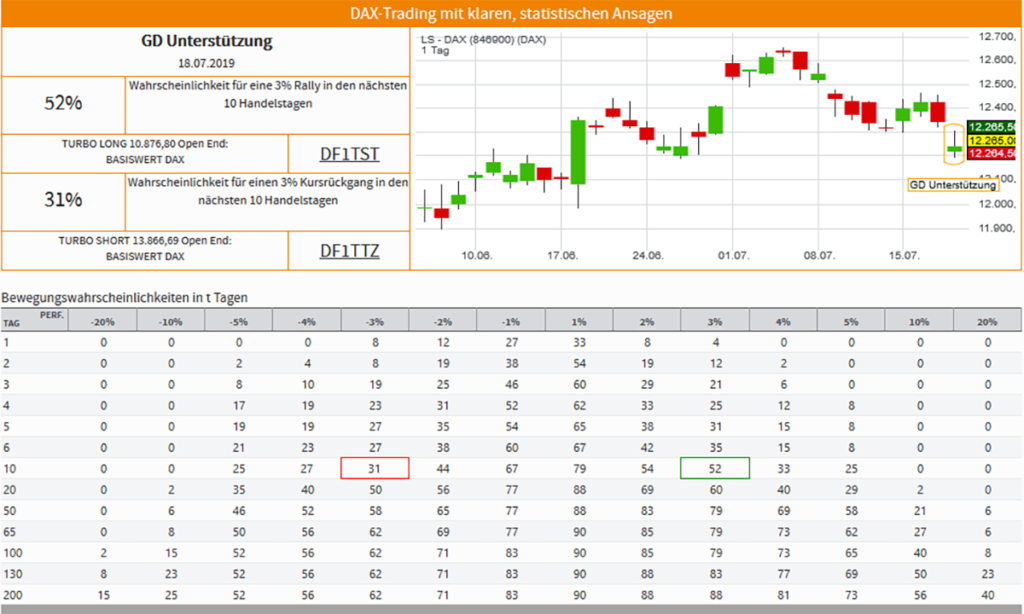Click the GD Unterstützung chart label
The image size is (1024, 614).
click(952, 185)
